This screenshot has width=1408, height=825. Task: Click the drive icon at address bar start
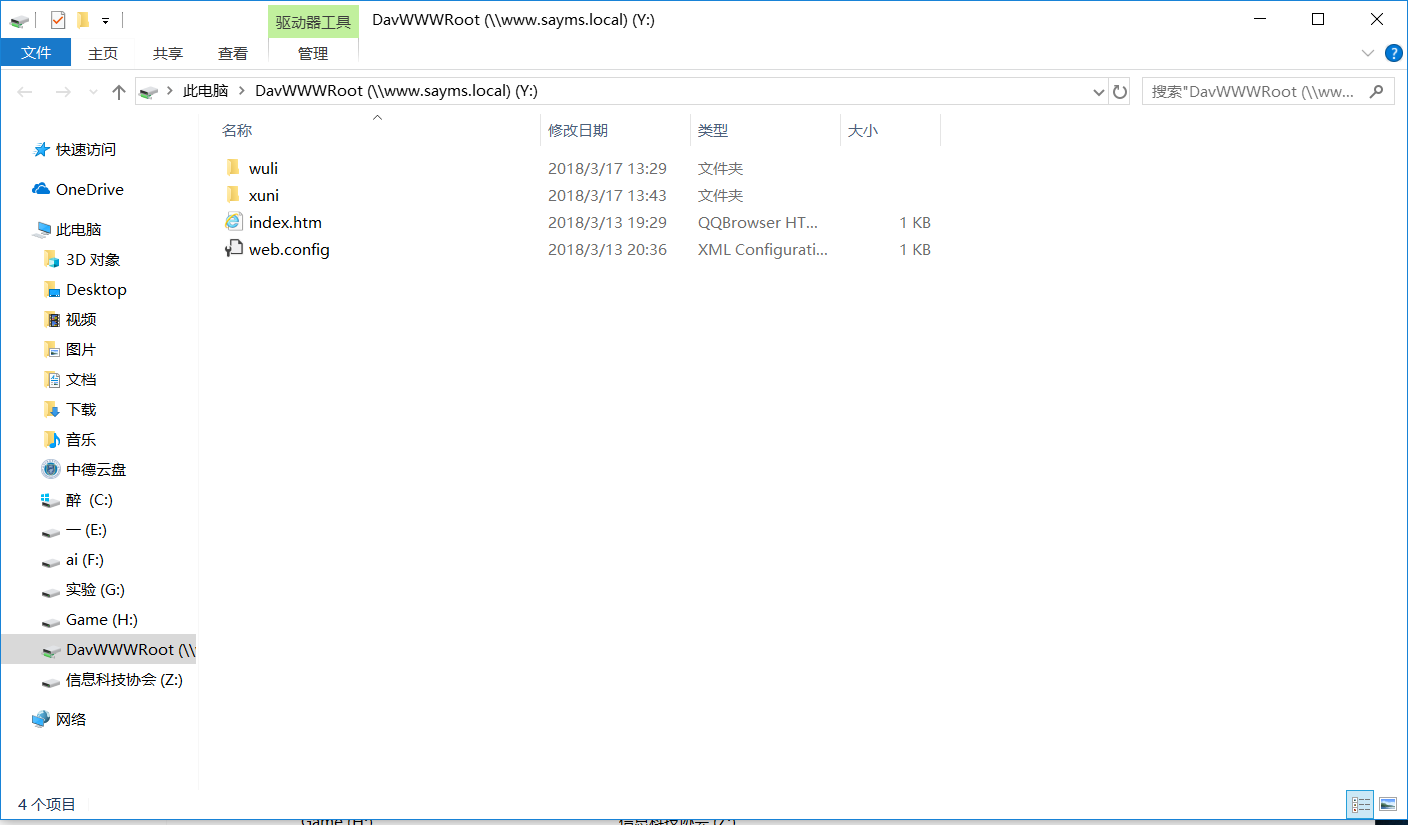pos(149,92)
